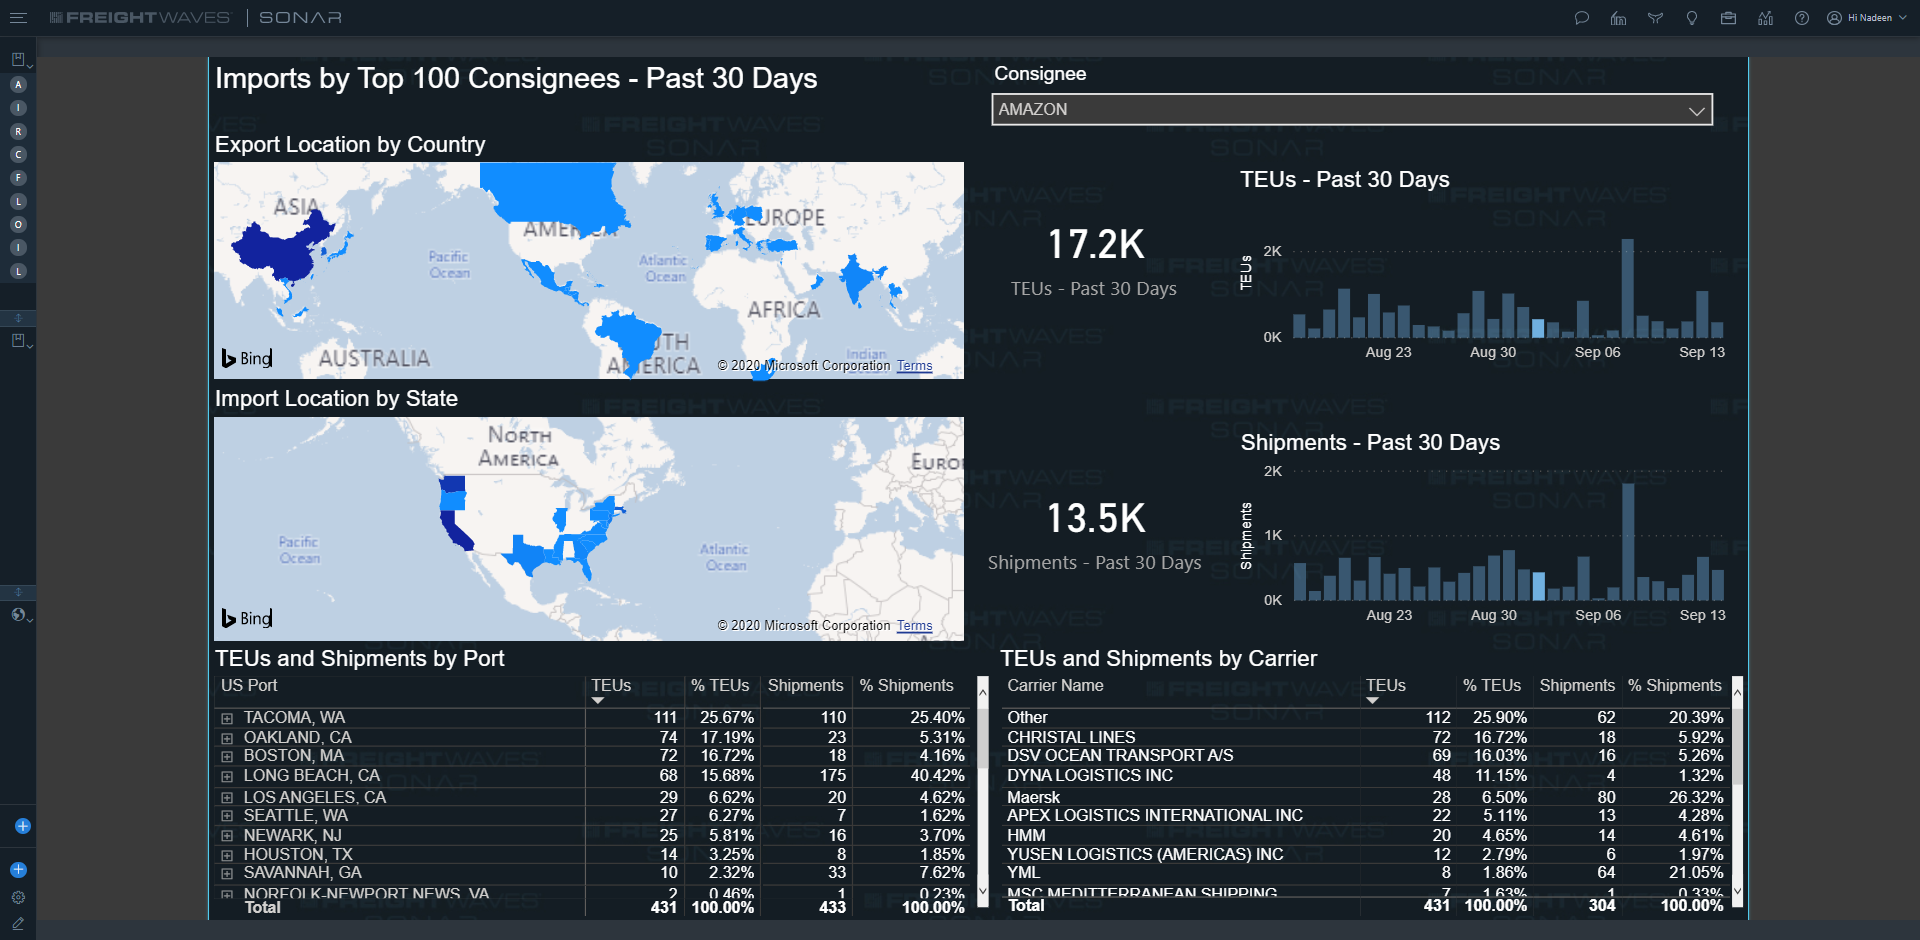Image resolution: width=1920 pixels, height=940 pixels.
Task: Open the help question mark icon
Action: pos(1801,18)
